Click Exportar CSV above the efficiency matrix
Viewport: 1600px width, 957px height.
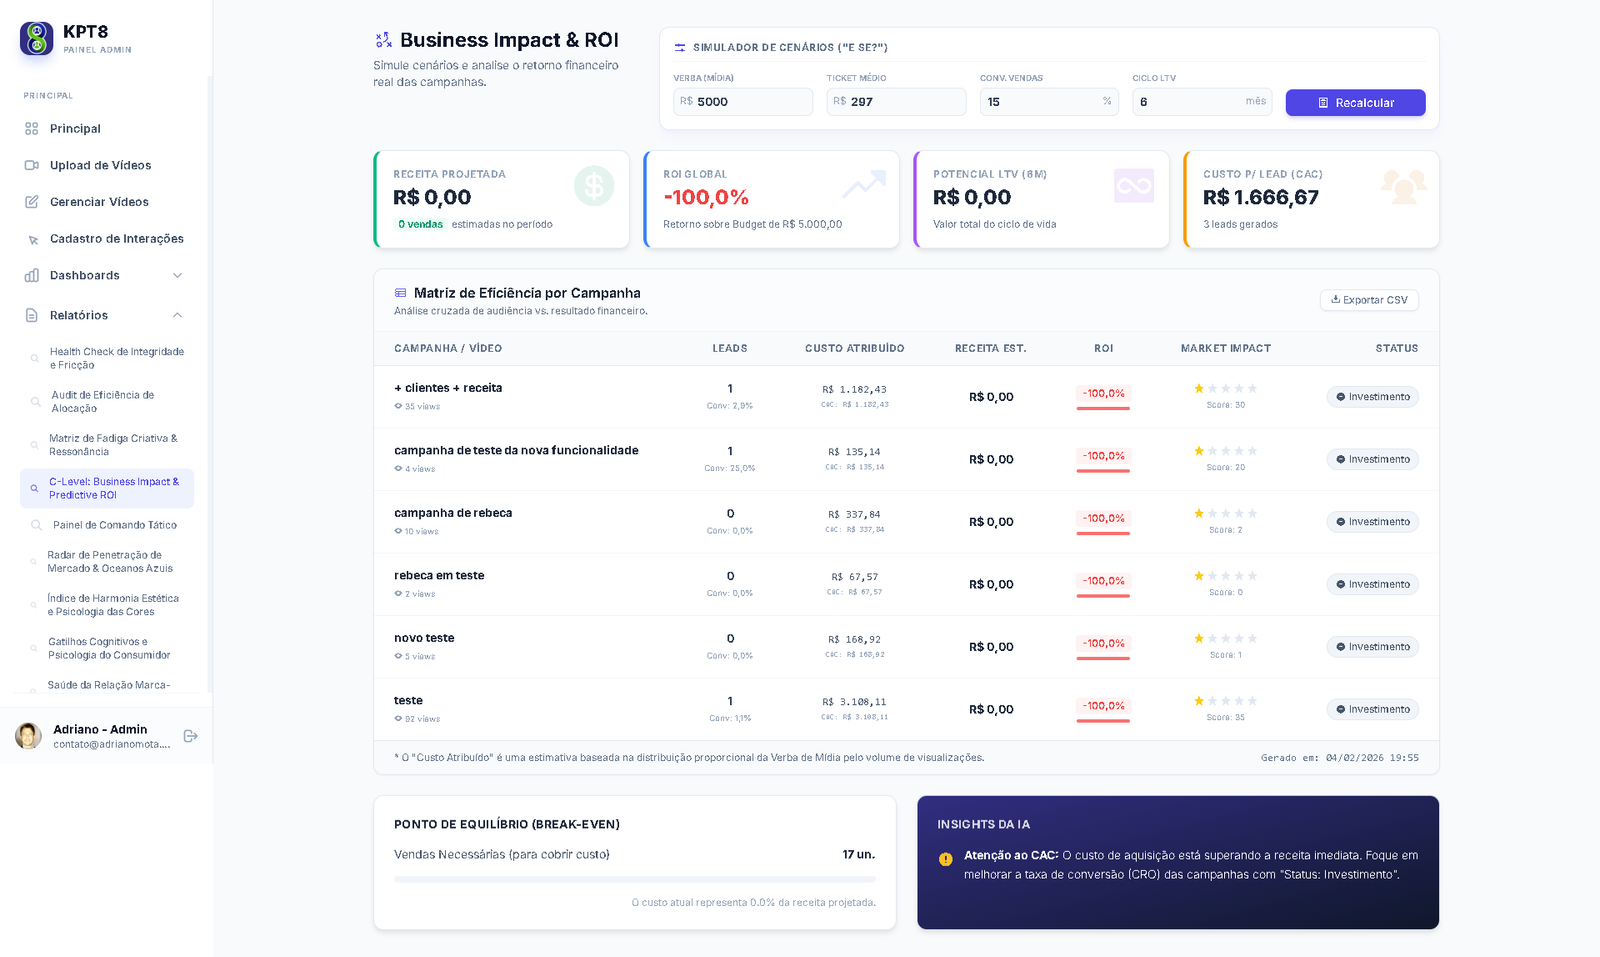tap(1369, 300)
